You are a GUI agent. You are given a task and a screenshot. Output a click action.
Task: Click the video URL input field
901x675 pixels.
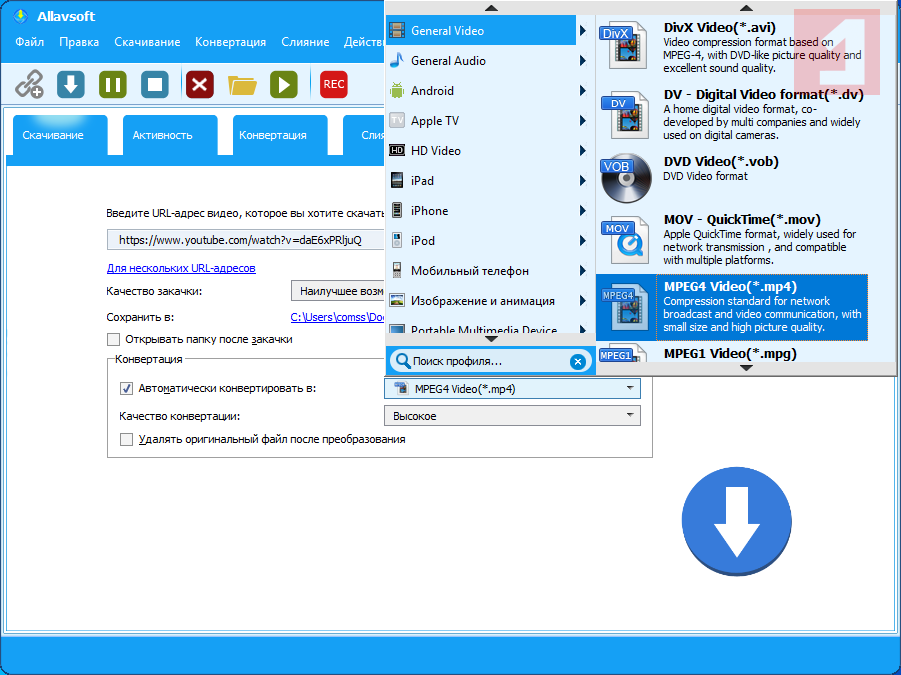coord(245,240)
